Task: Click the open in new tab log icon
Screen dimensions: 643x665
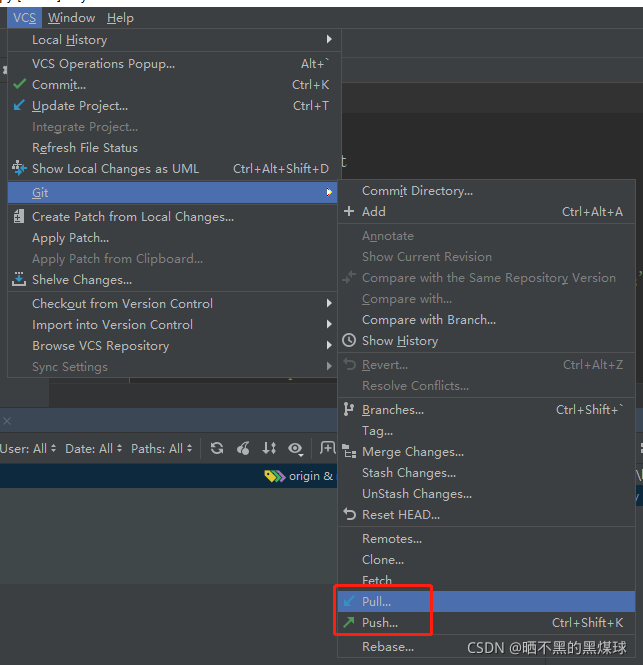Action: click(327, 448)
